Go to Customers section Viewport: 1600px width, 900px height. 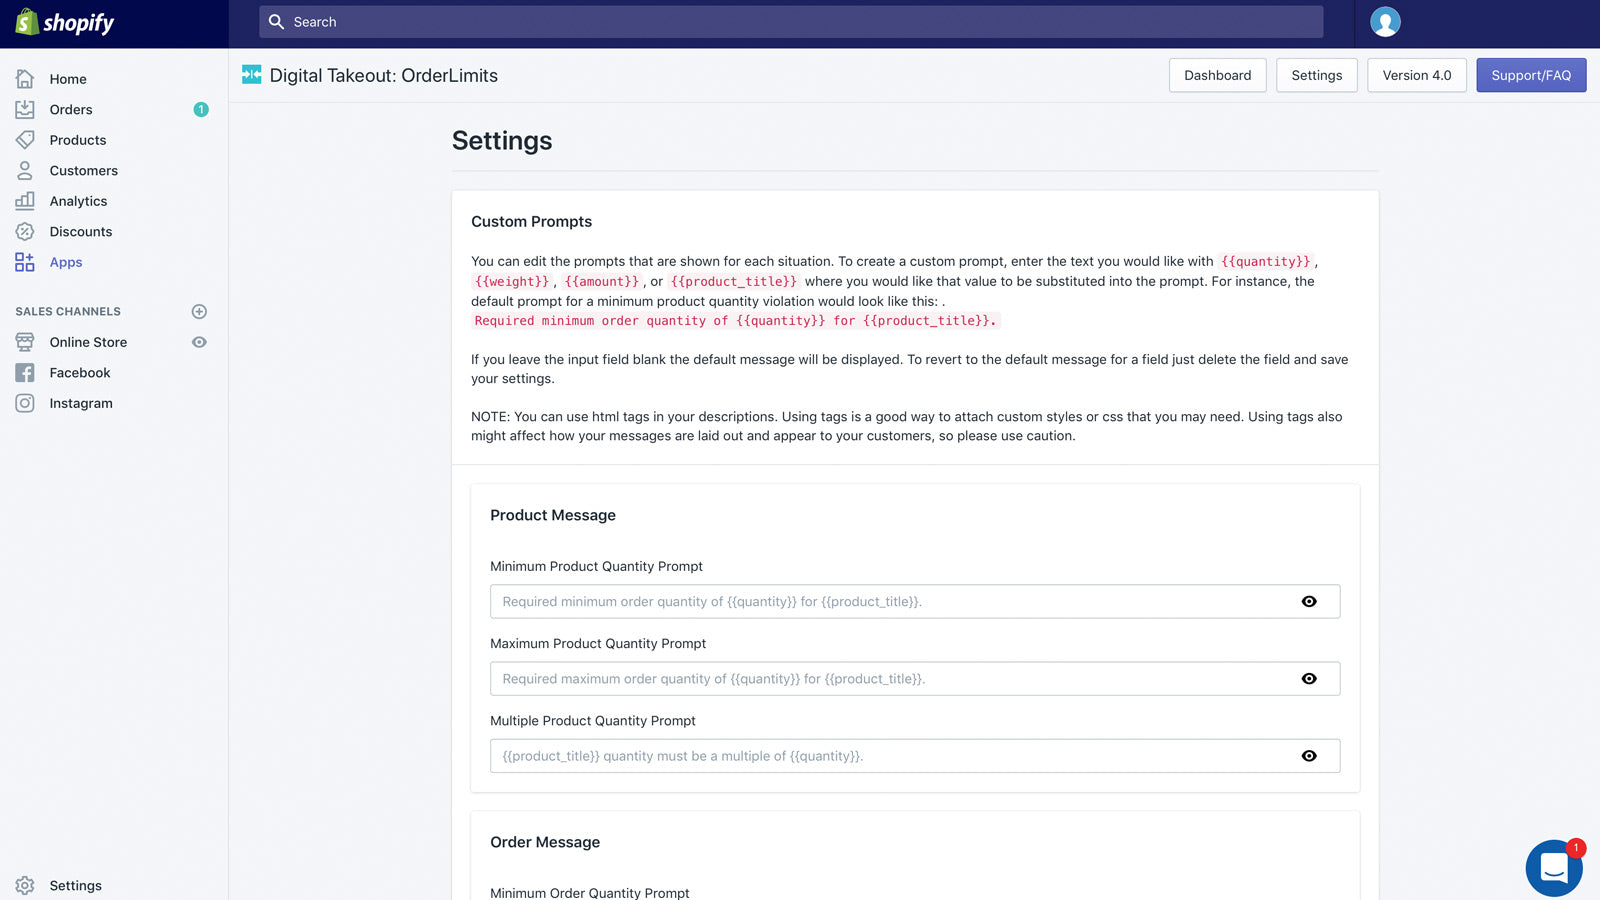84,171
